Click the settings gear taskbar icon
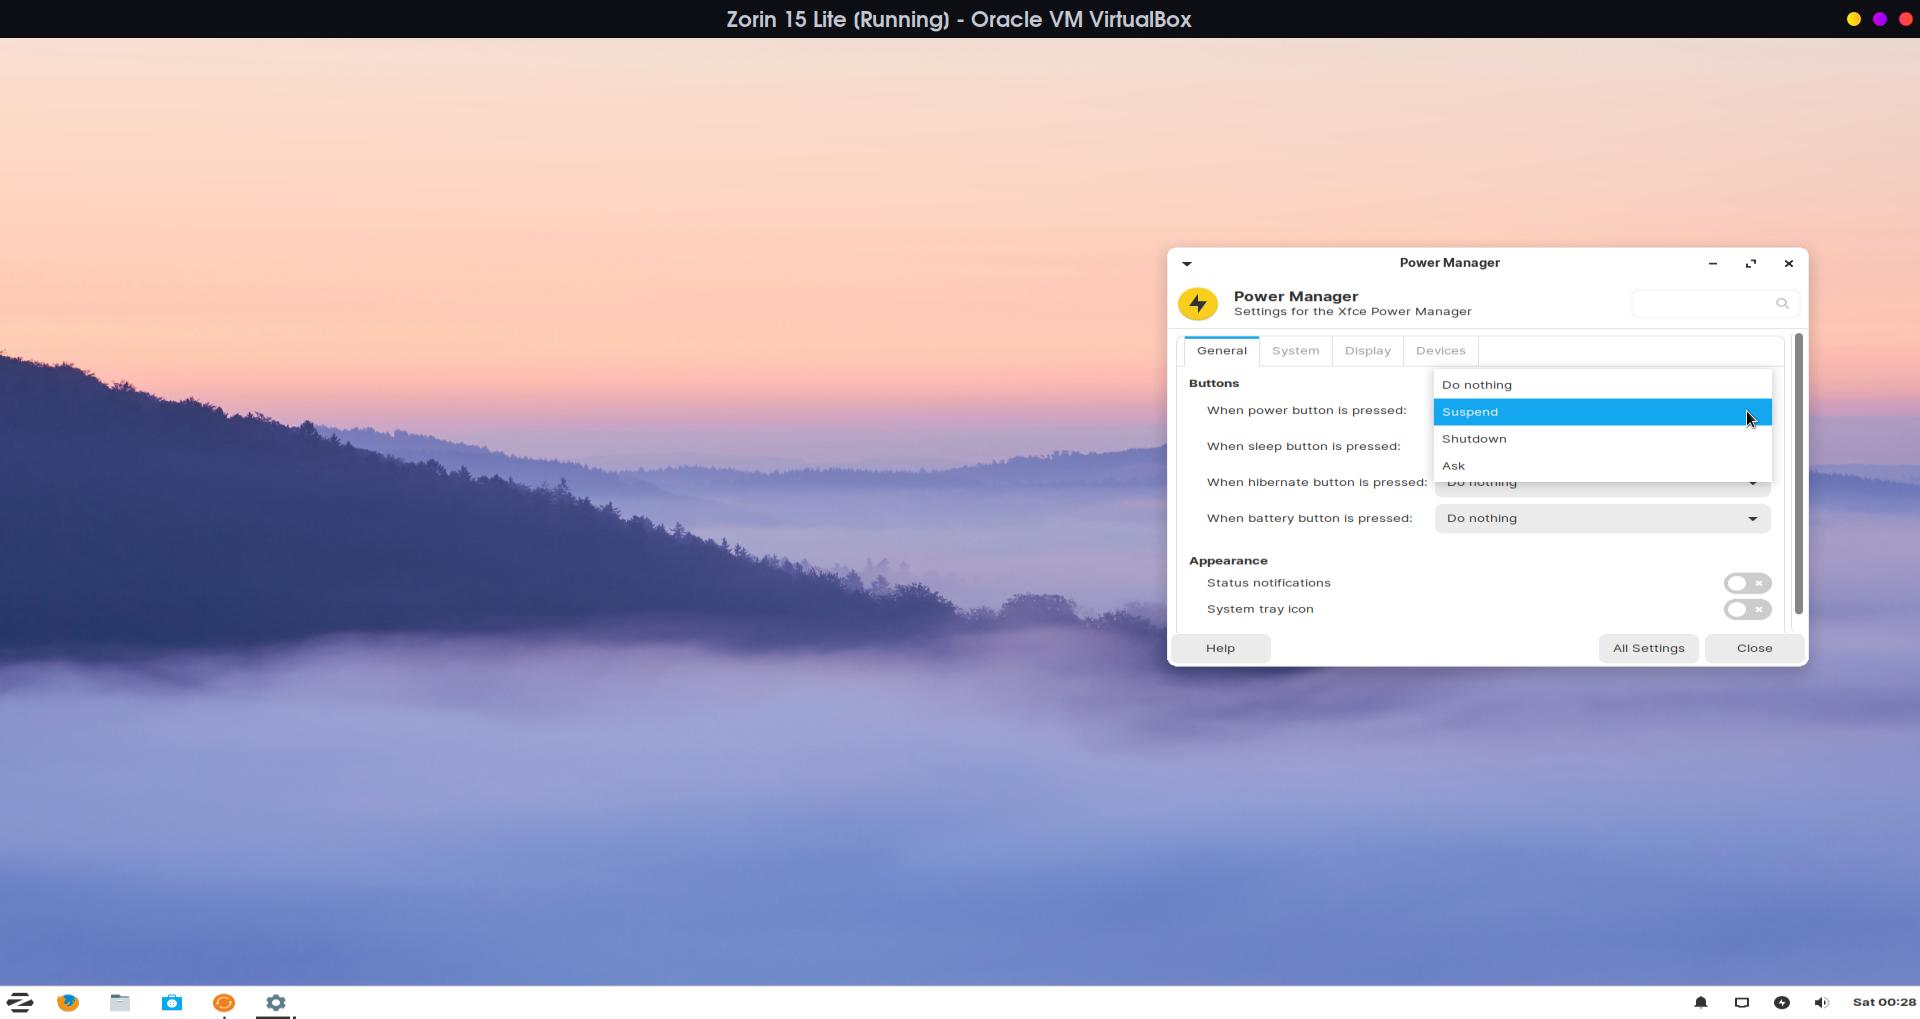 [276, 1002]
